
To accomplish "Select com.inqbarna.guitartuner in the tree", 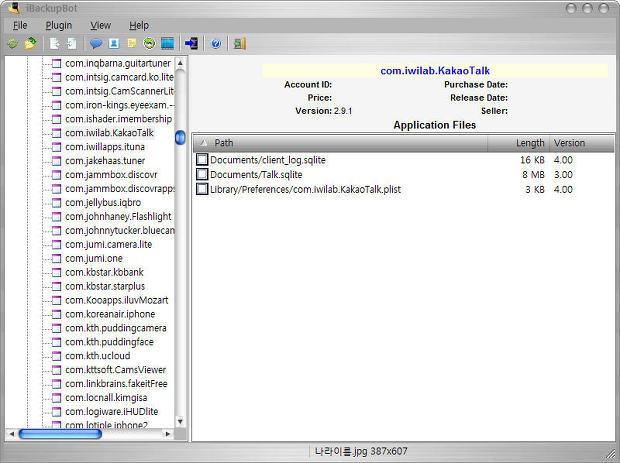I will (x=118, y=63).
